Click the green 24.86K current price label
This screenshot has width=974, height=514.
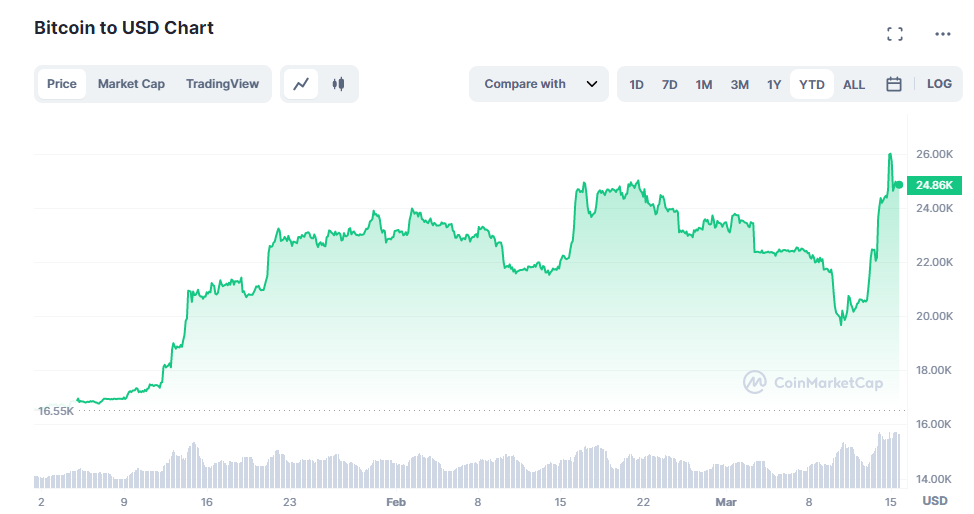pyautogui.click(x=934, y=185)
